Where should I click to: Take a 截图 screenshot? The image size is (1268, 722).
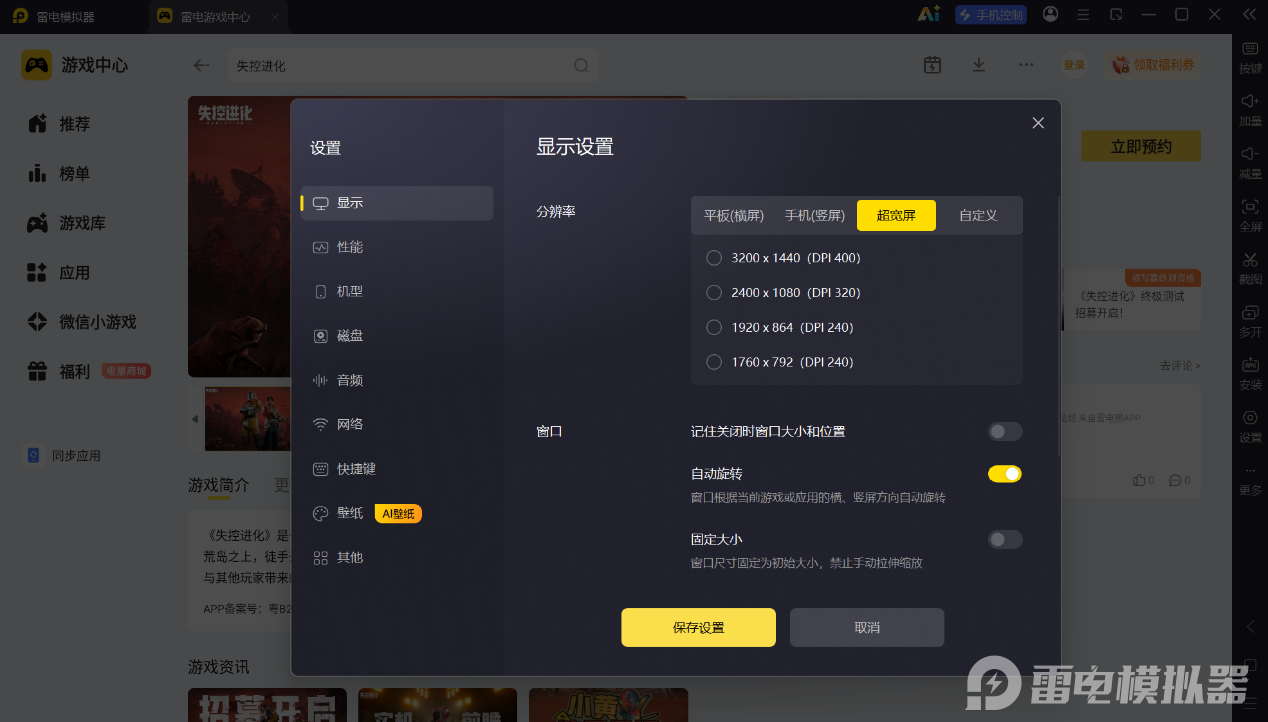click(1250, 269)
